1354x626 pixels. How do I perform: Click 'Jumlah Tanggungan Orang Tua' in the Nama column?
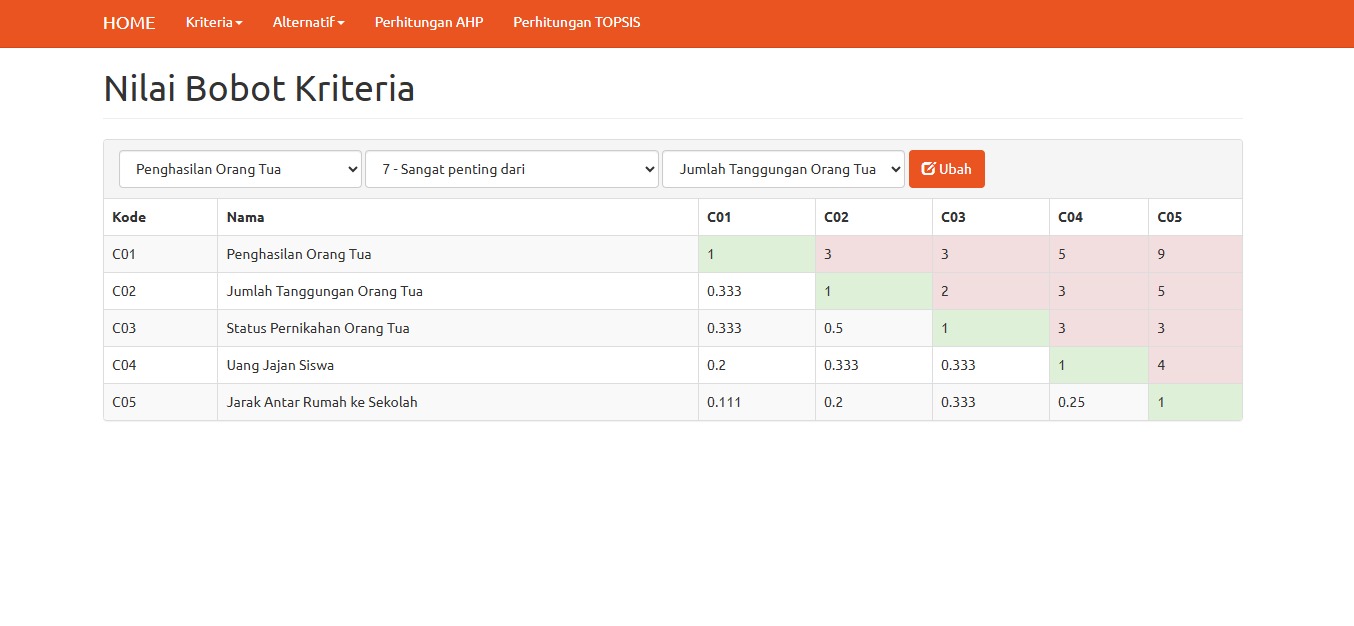click(x=325, y=291)
